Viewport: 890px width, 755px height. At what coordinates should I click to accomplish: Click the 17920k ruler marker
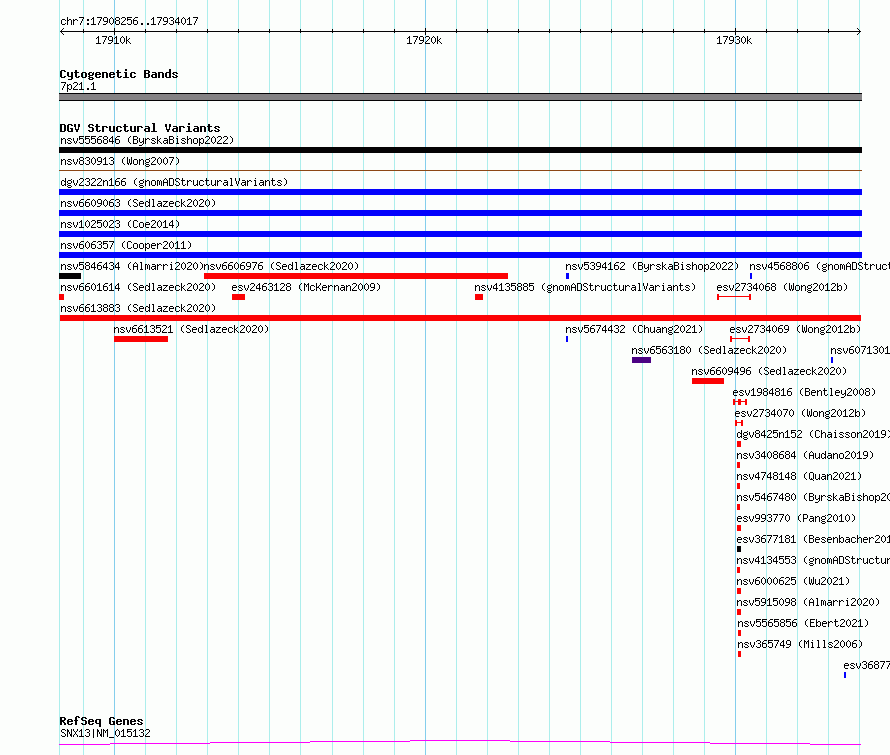[x=424, y=40]
